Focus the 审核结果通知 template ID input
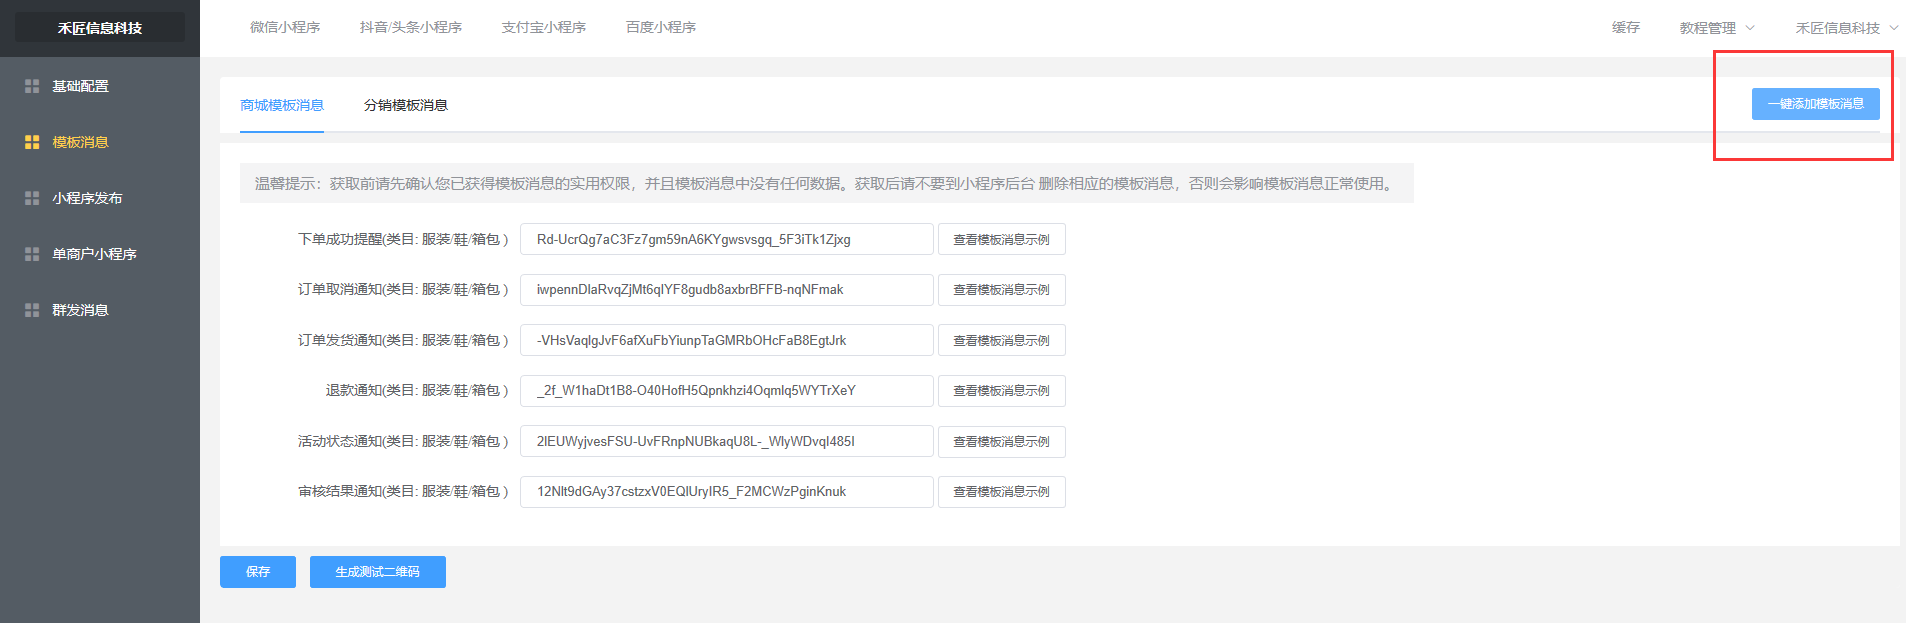The width and height of the screenshot is (1906, 623). click(727, 492)
